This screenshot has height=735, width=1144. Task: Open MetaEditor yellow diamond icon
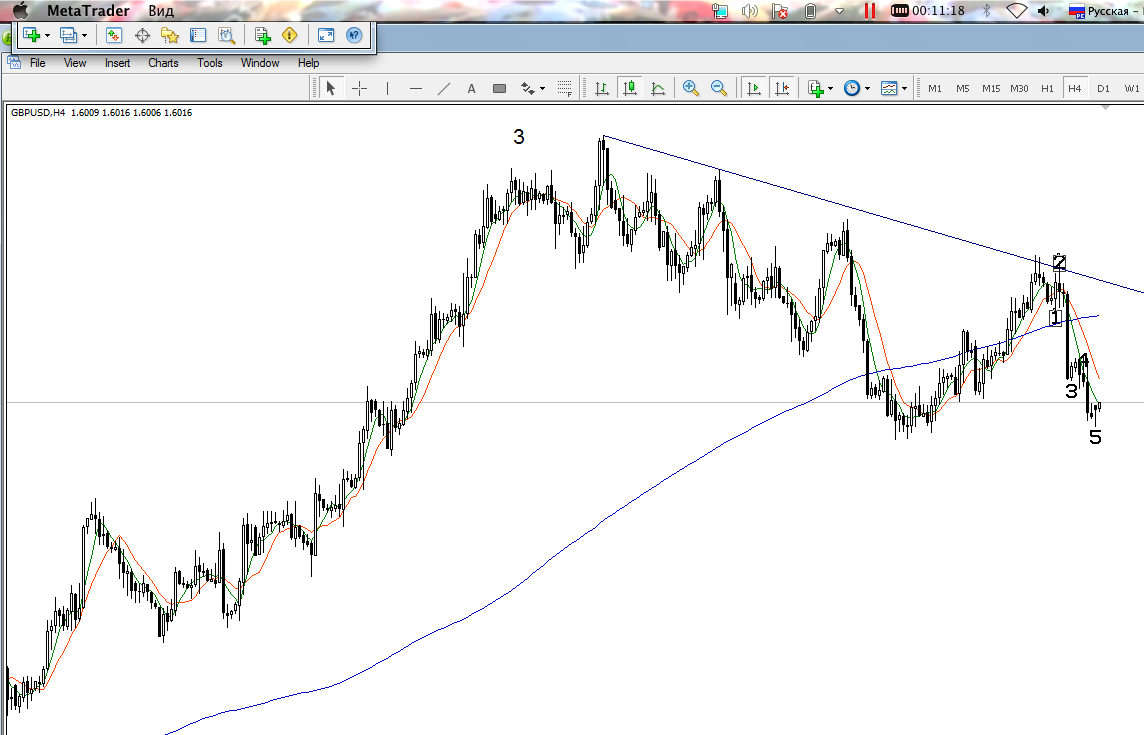pyautogui.click(x=290, y=35)
